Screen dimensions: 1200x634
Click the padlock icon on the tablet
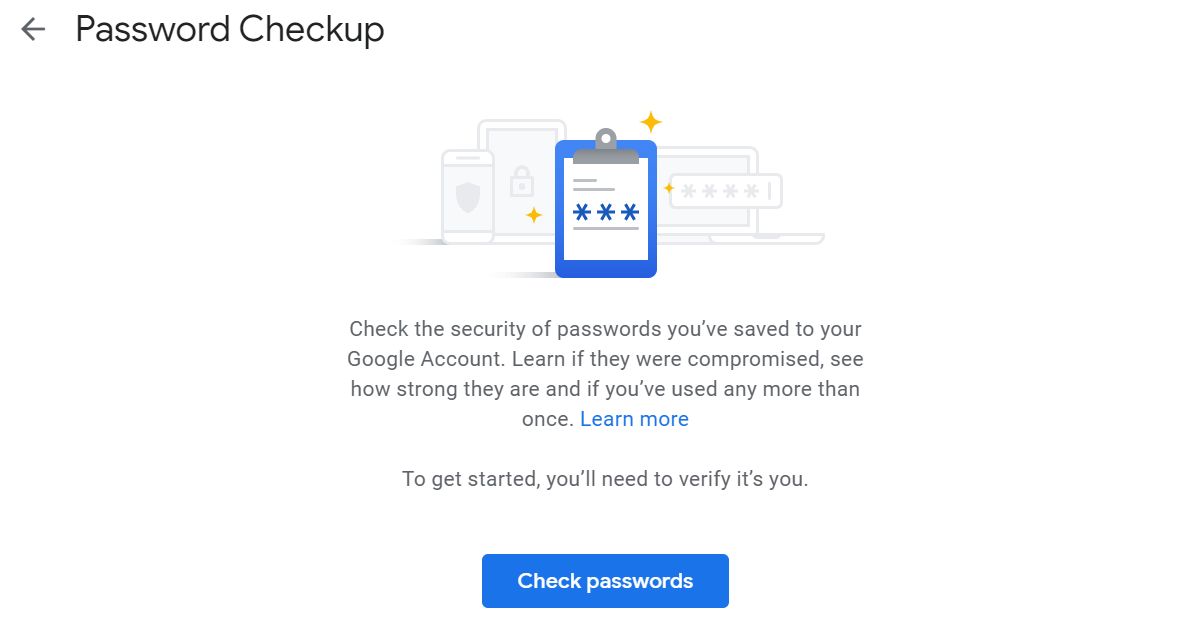pos(521,181)
